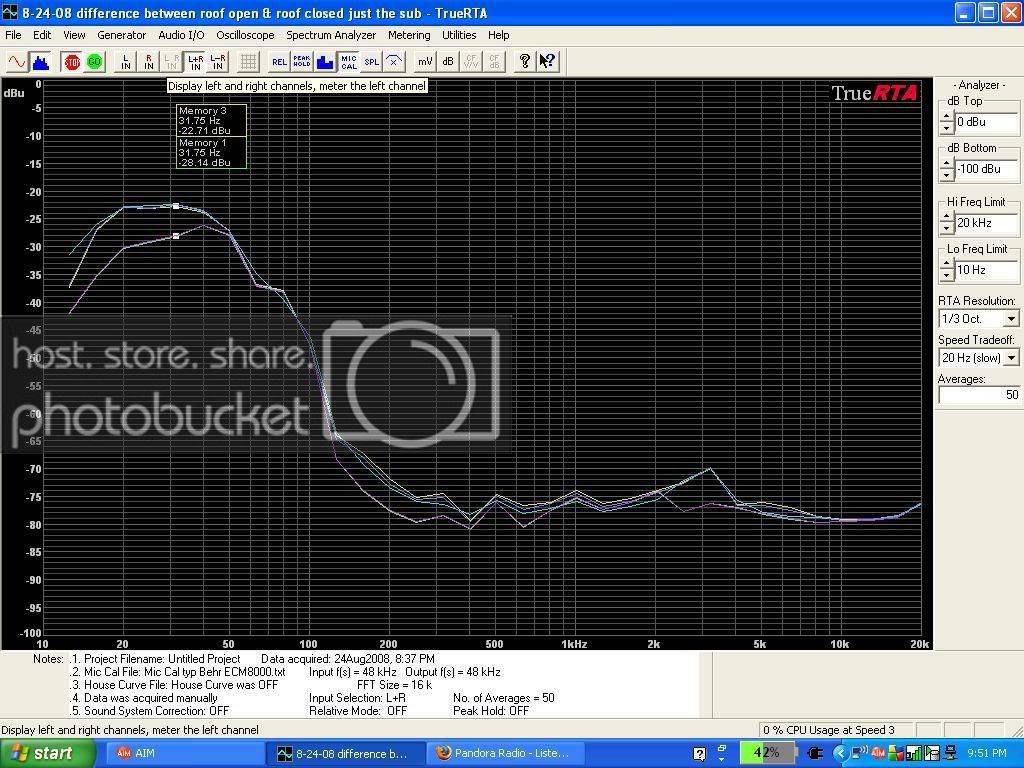Click the dB Top value field
This screenshot has height=768, width=1024.
tap(985, 122)
